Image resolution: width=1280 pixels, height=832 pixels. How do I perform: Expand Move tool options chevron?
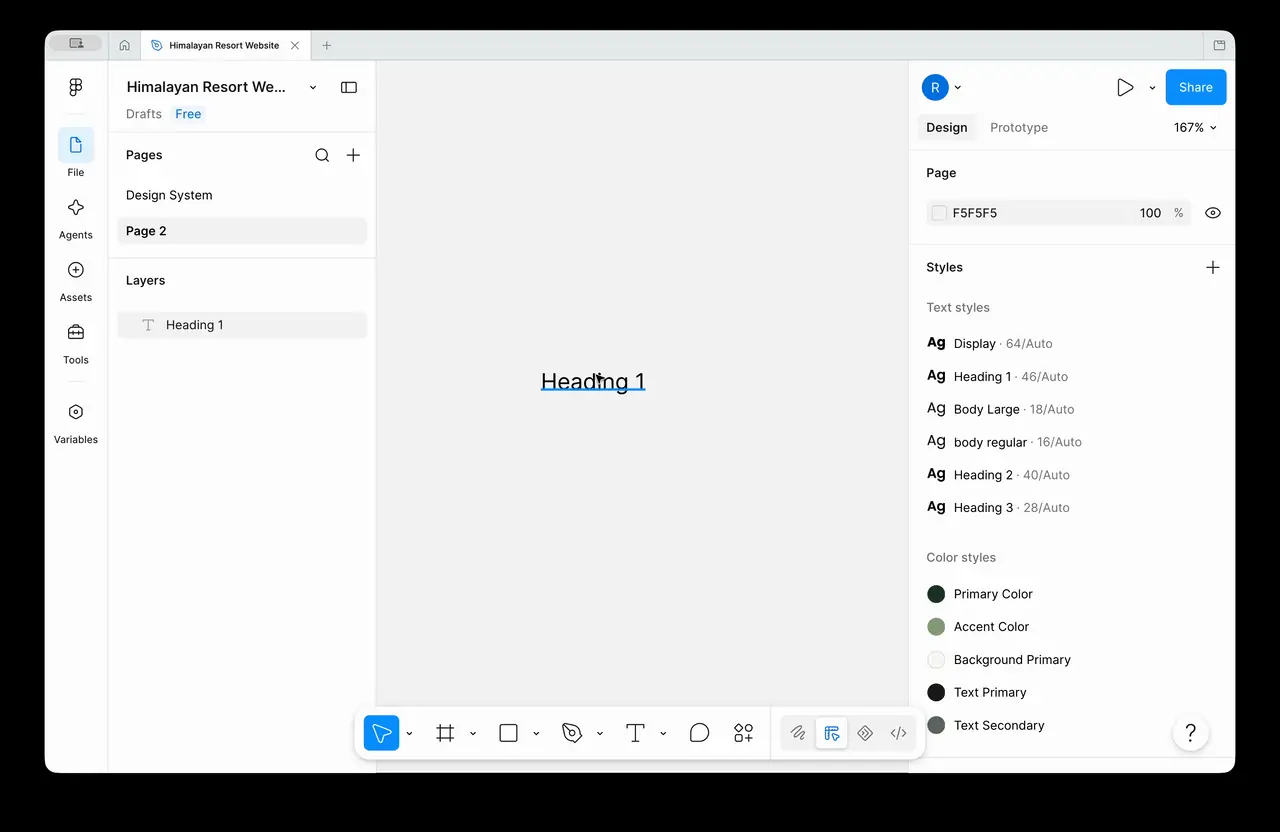(x=409, y=734)
